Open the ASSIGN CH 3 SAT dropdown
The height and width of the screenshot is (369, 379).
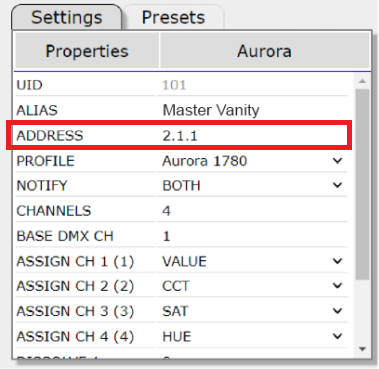(x=337, y=311)
